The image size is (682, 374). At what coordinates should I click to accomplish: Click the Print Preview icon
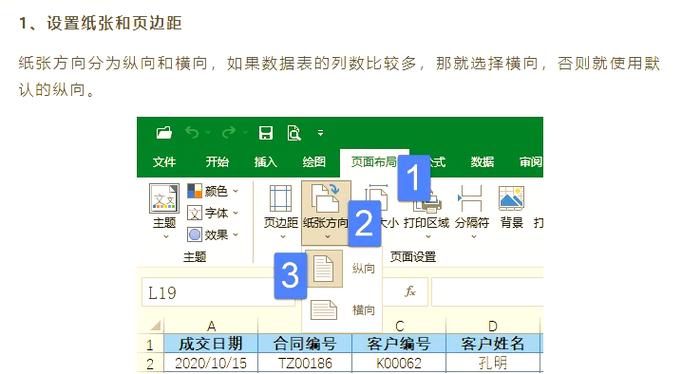[x=294, y=133]
